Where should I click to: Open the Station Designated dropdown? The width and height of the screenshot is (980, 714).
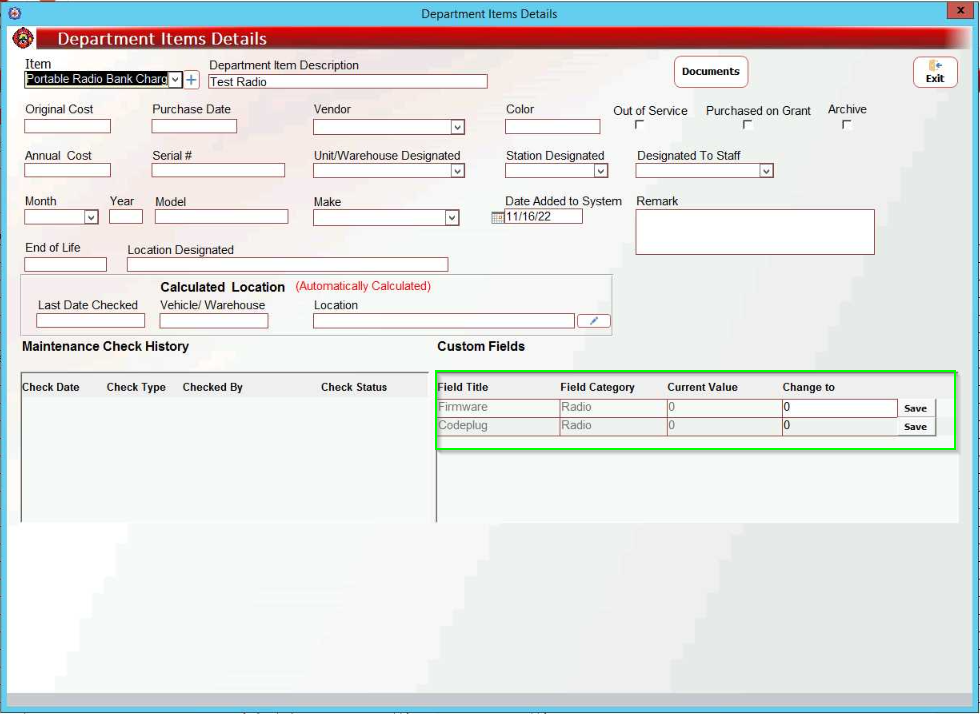[x=600, y=171]
